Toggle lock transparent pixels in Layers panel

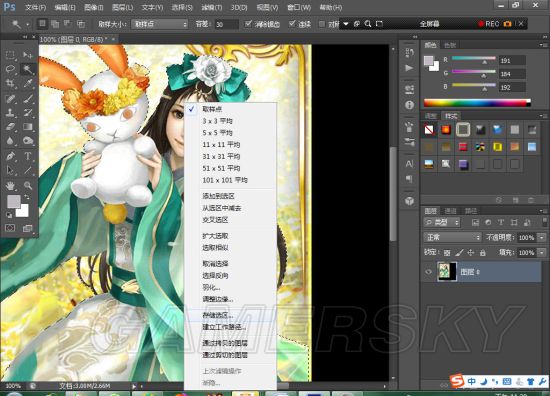[447, 253]
